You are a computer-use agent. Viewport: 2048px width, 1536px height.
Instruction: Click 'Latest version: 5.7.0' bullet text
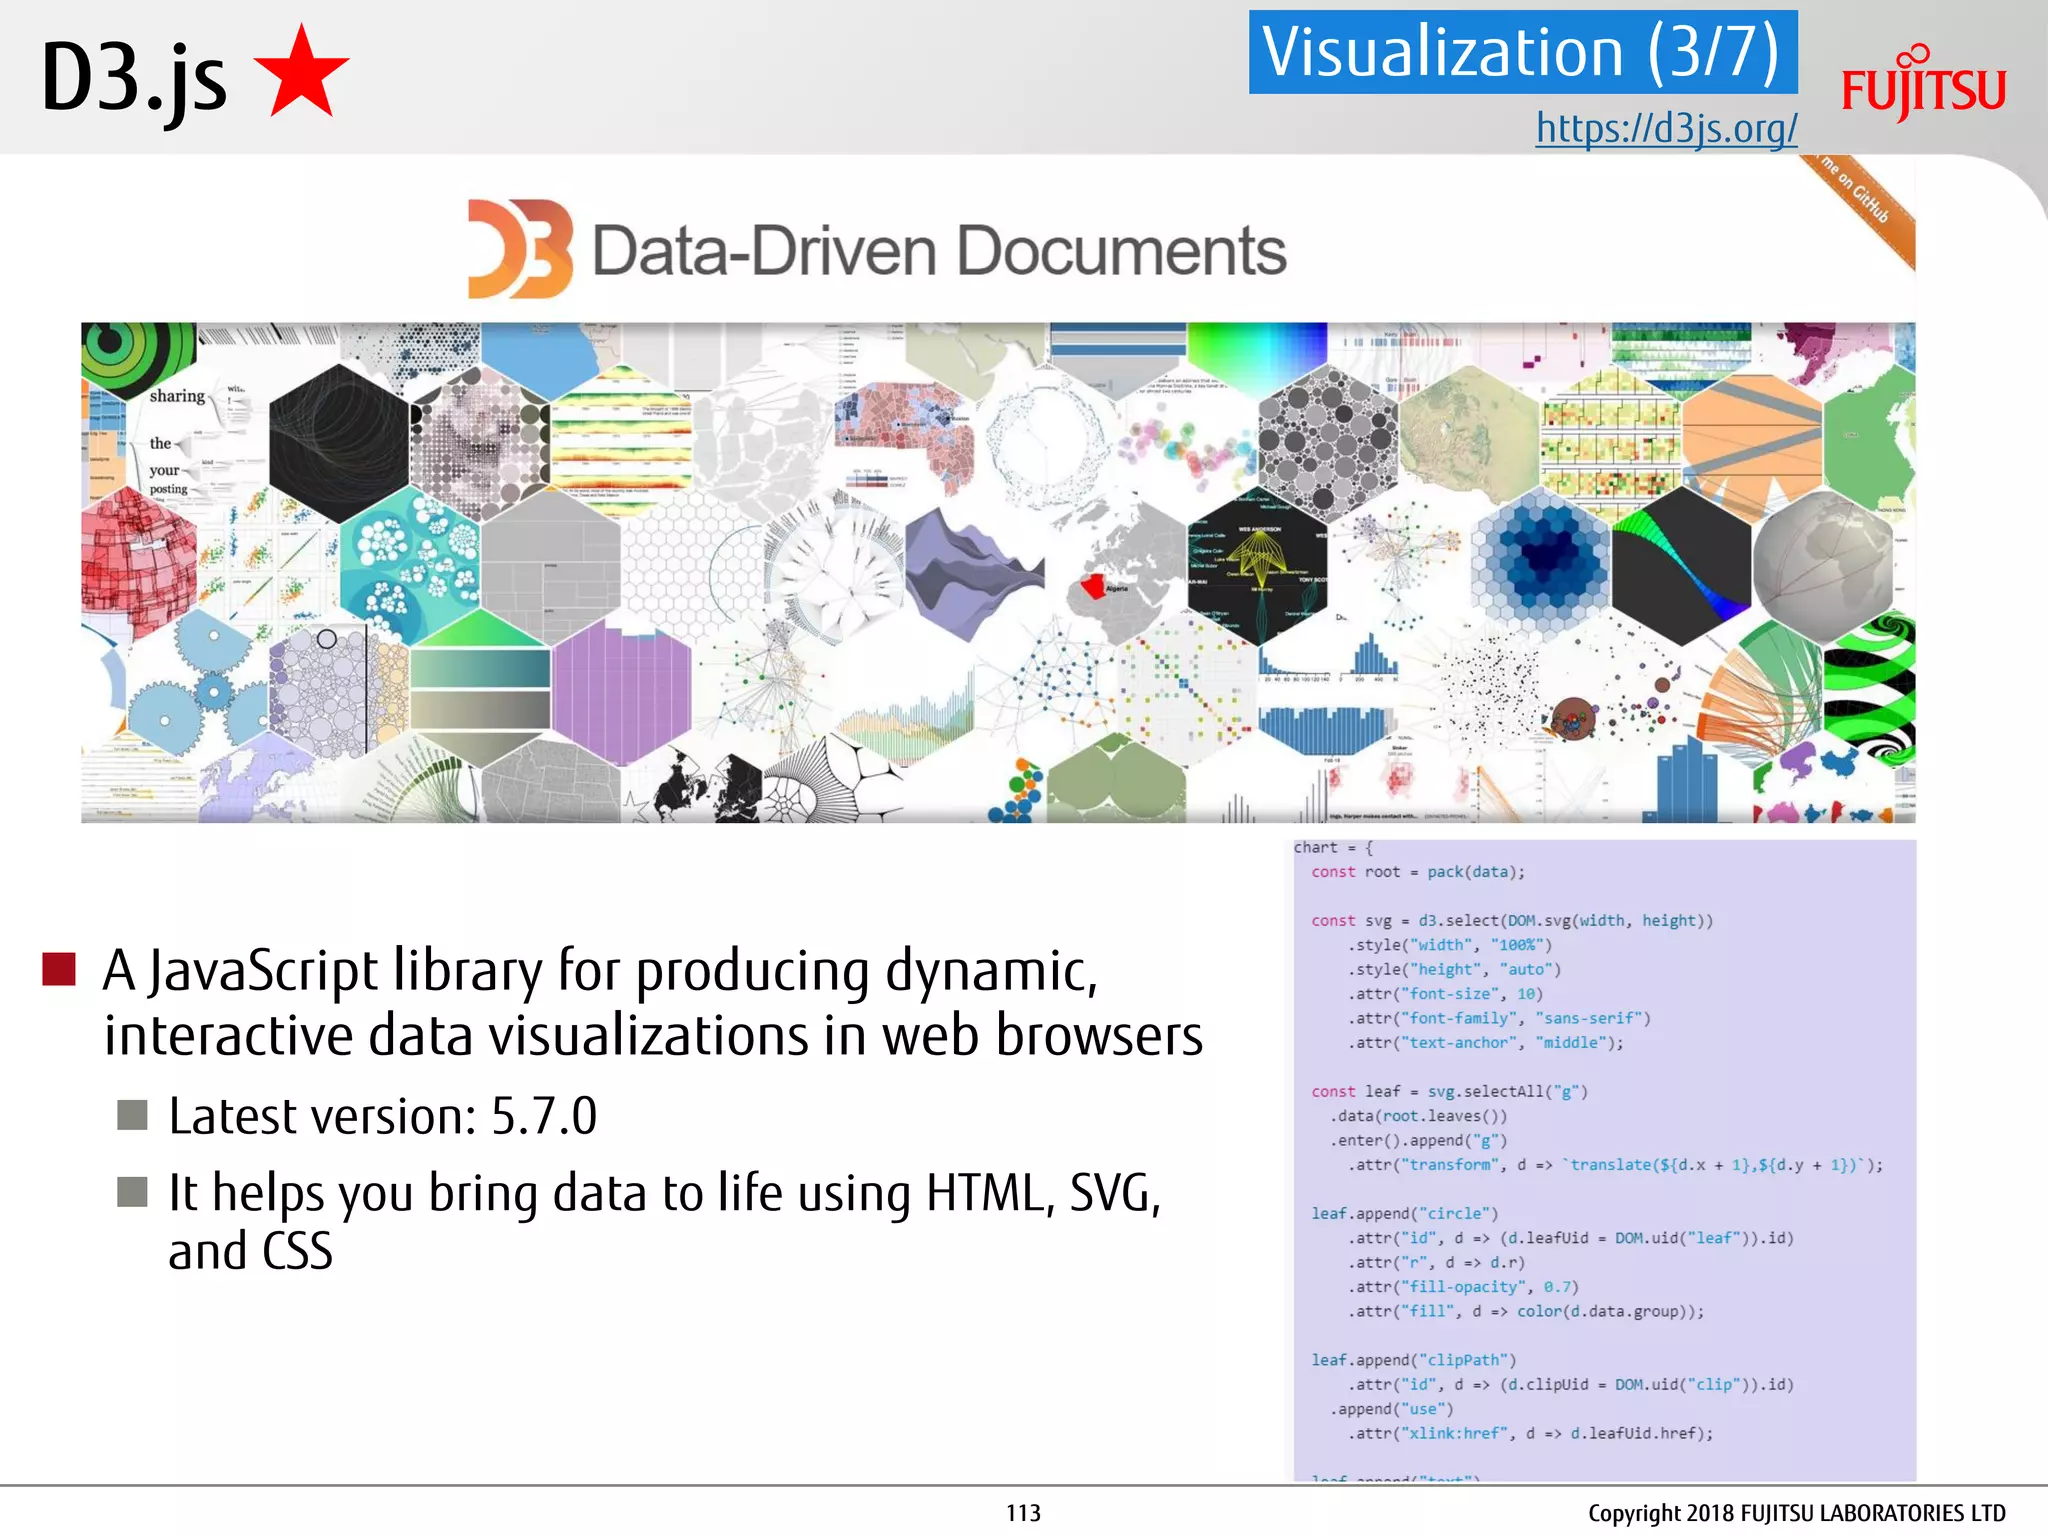click(382, 1116)
